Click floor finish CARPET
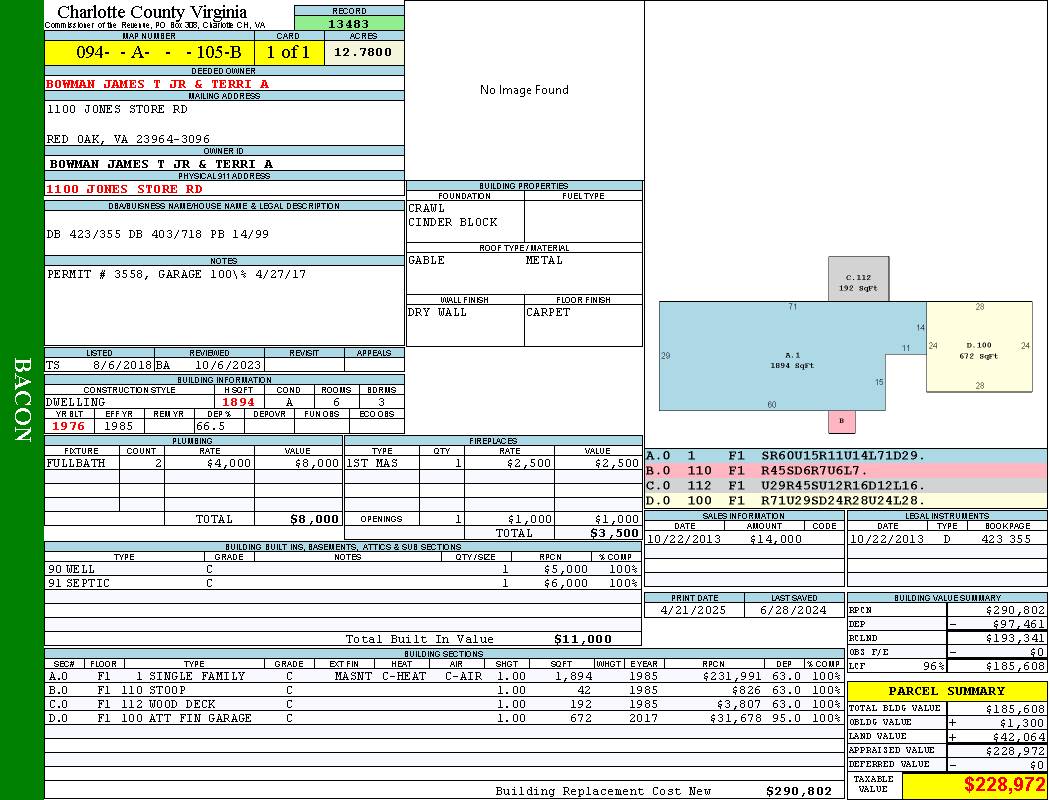Screen dimensions: 1050x800 pos(548,312)
